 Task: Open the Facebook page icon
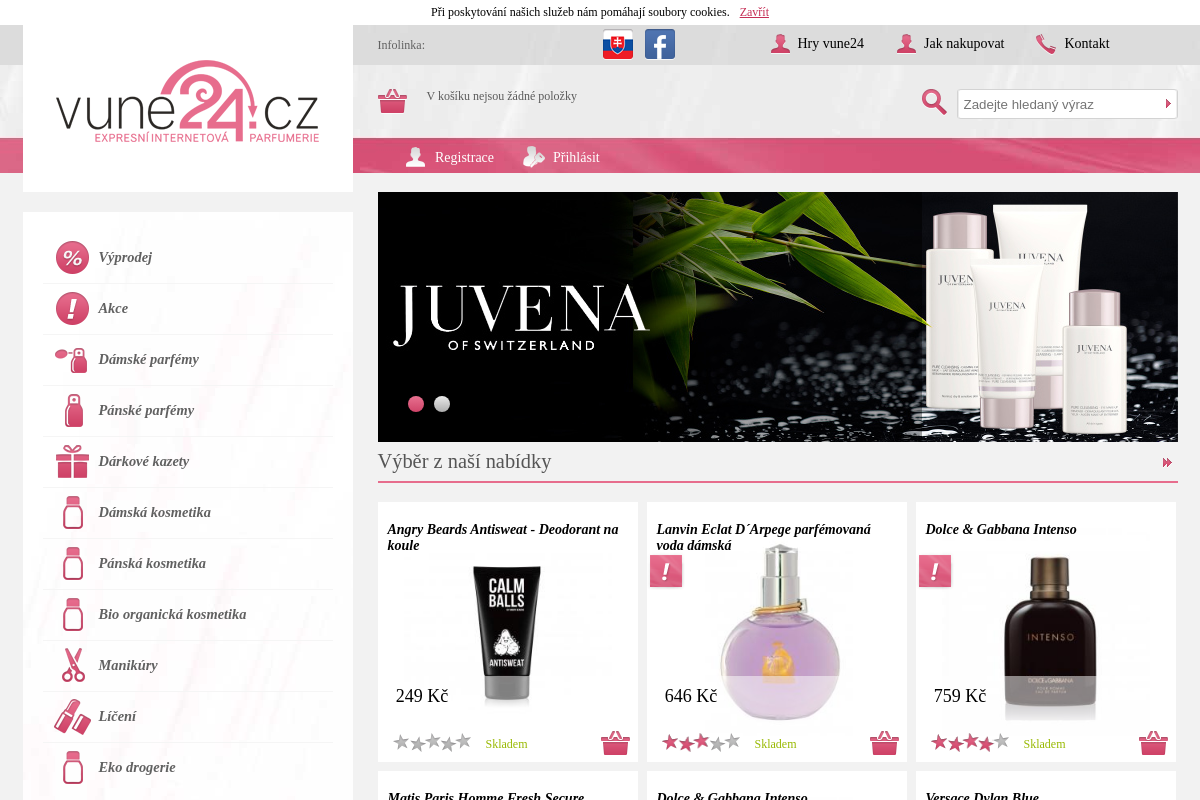pos(660,44)
